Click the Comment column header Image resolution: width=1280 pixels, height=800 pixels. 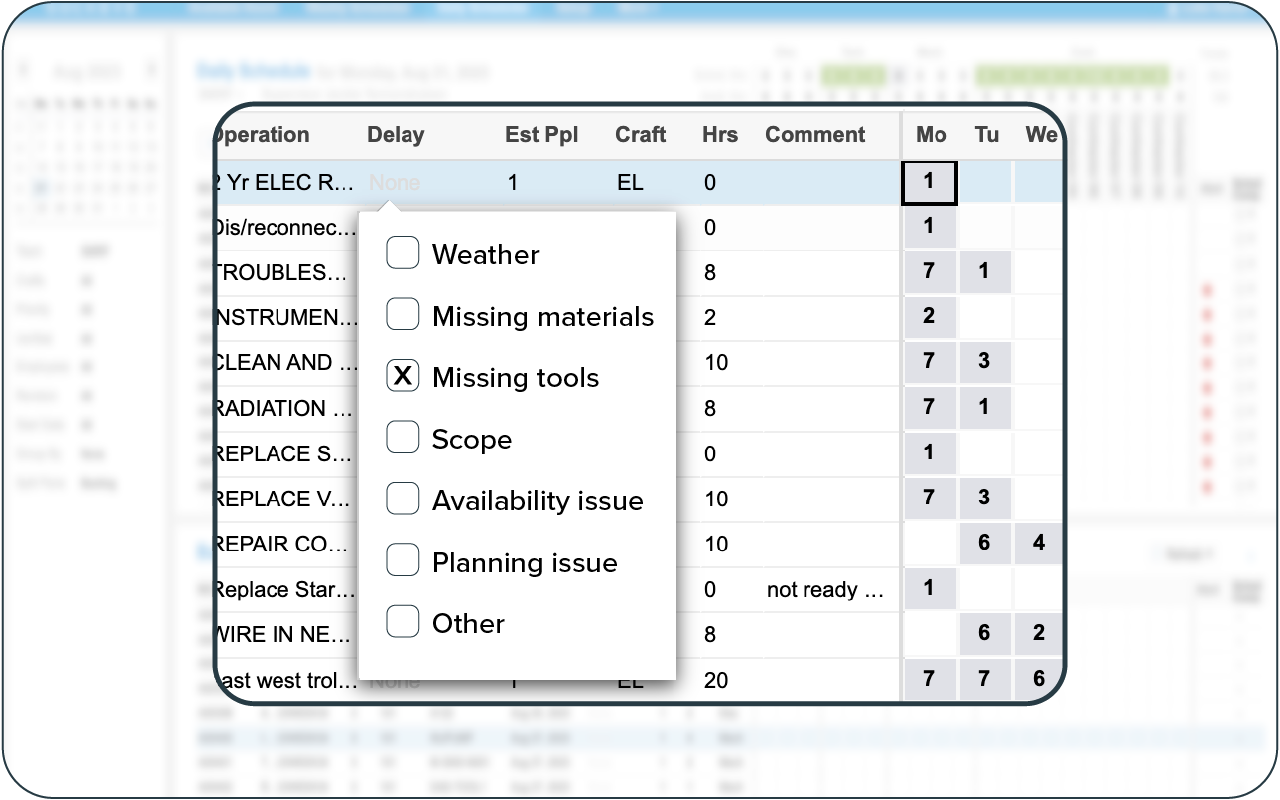pos(815,134)
